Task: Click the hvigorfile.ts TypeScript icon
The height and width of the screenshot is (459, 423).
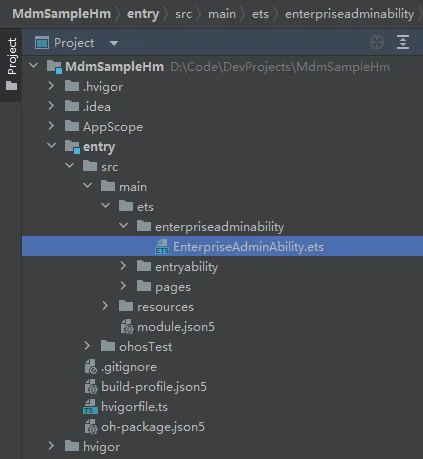Action: click(90, 407)
